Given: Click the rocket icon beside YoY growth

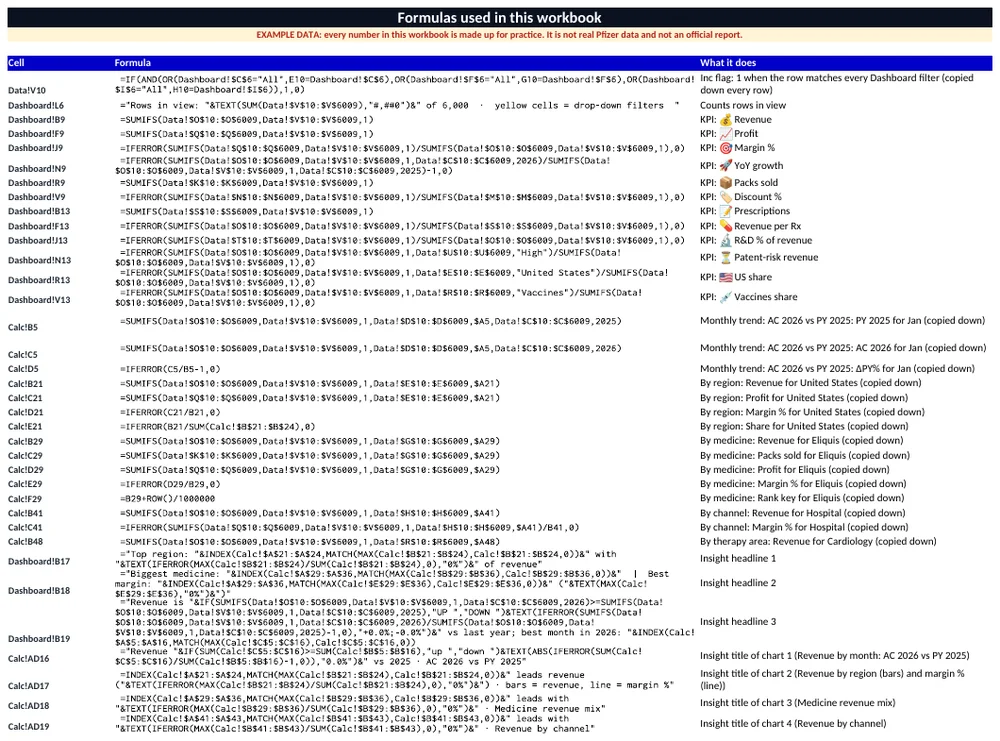Looking at the screenshot, I should click(726, 166).
